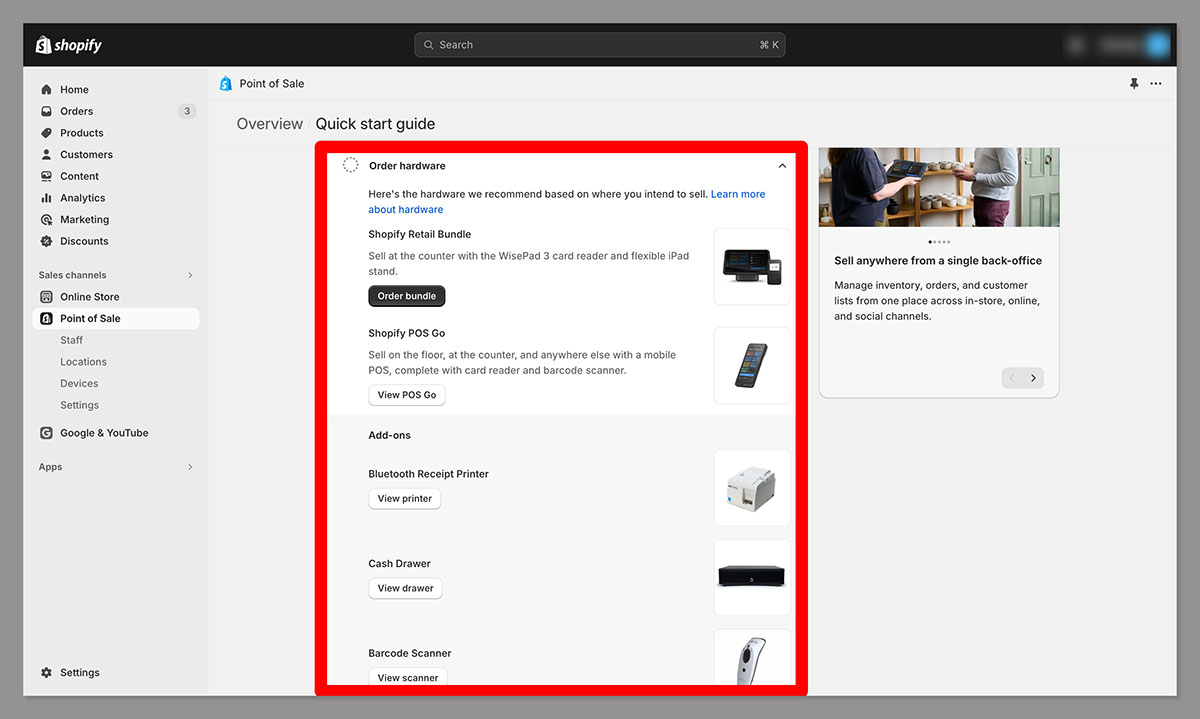The height and width of the screenshot is (719, 1200).
Task: Click the Order hardware heading text
Action: [x=407, y=166]
